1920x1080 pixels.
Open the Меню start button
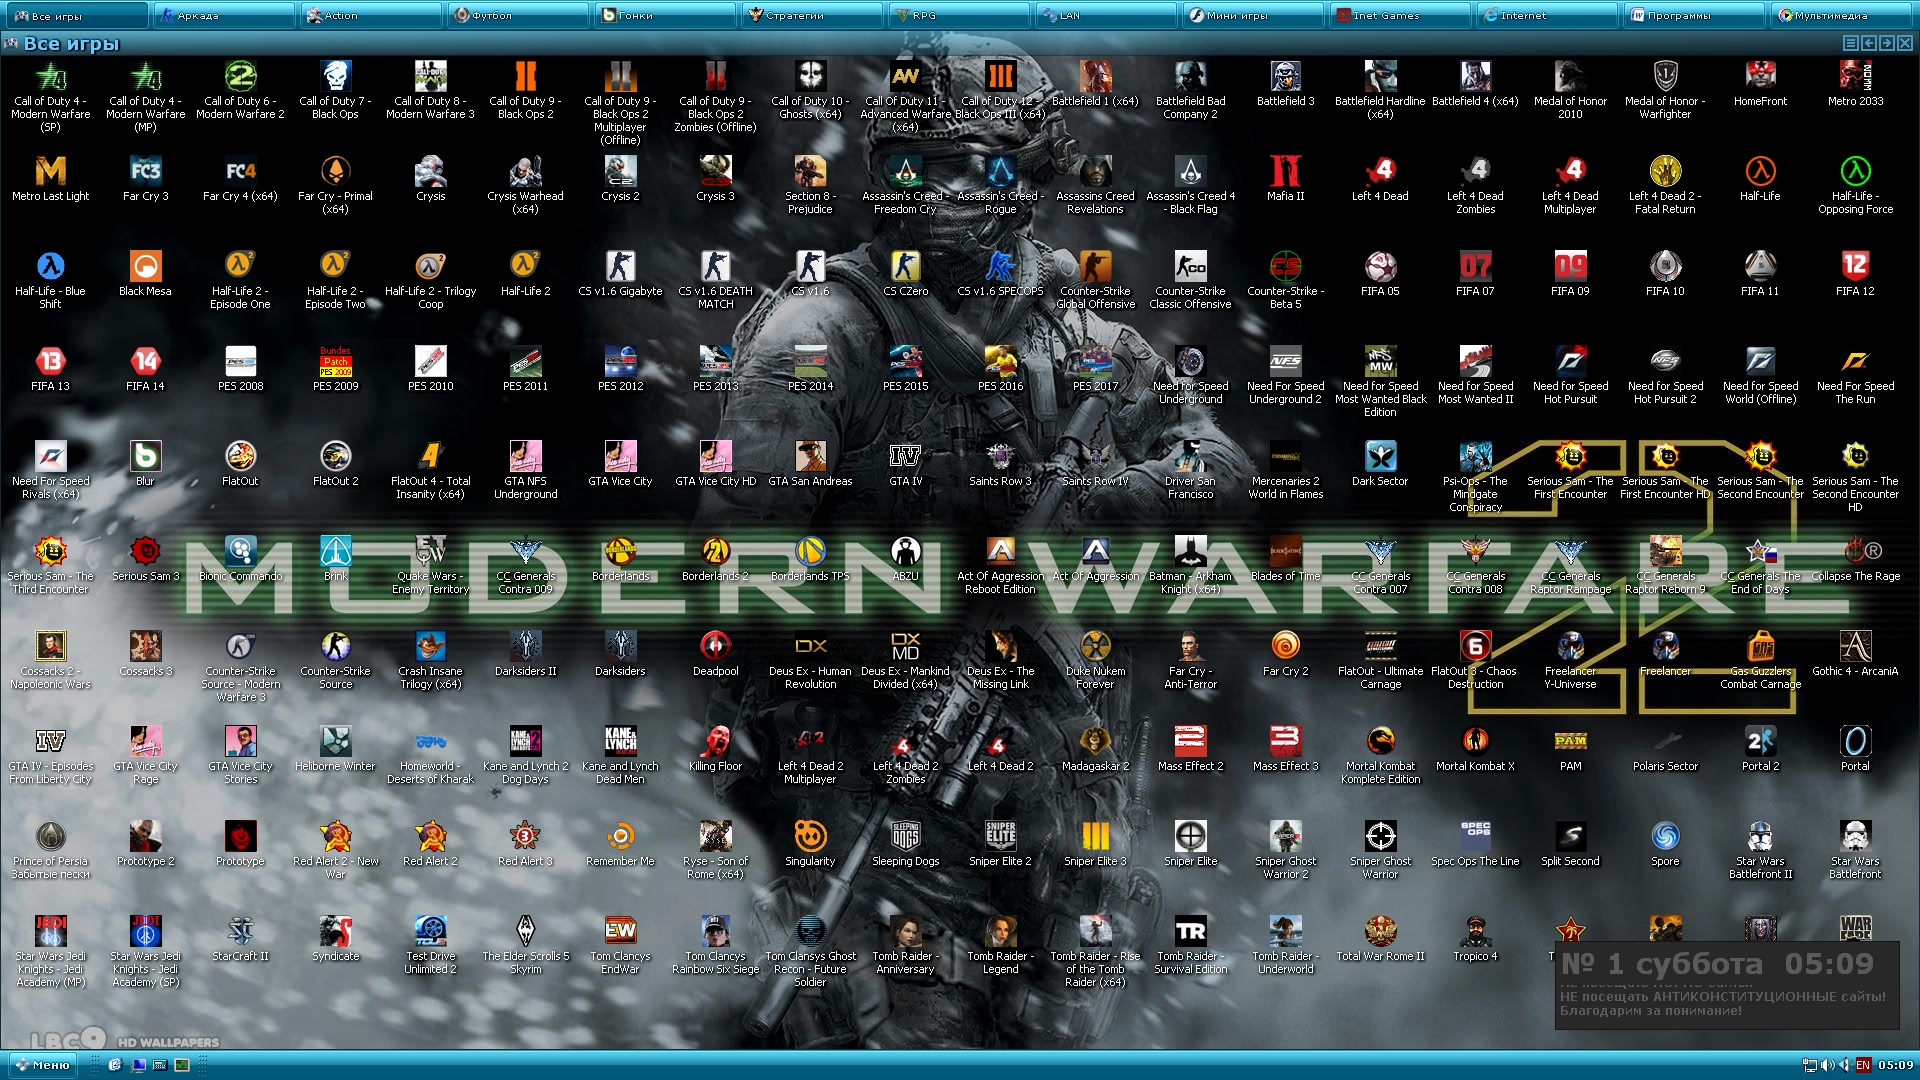click(43, 1065)
